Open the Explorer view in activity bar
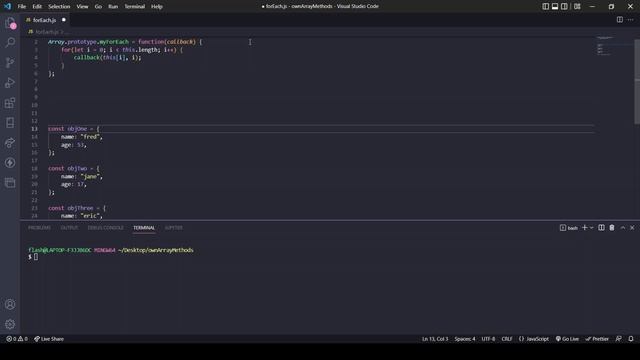640x360 pixels. [x=10, y=23]
